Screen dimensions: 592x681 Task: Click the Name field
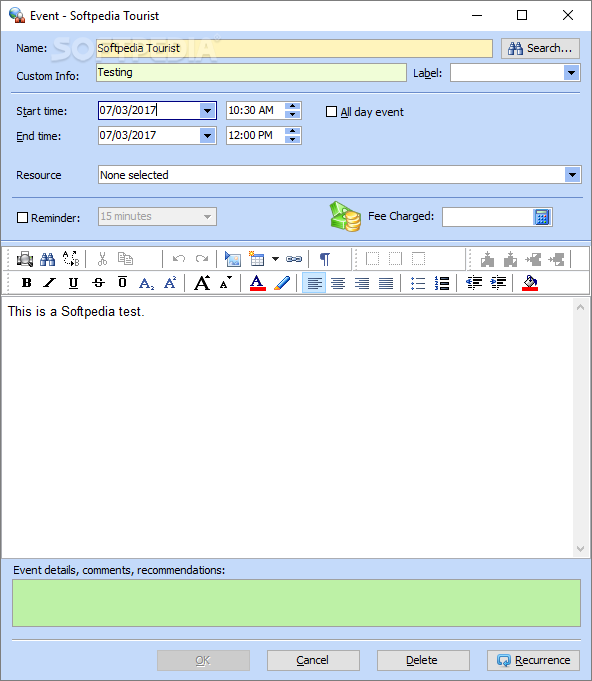tap(294, 48)
